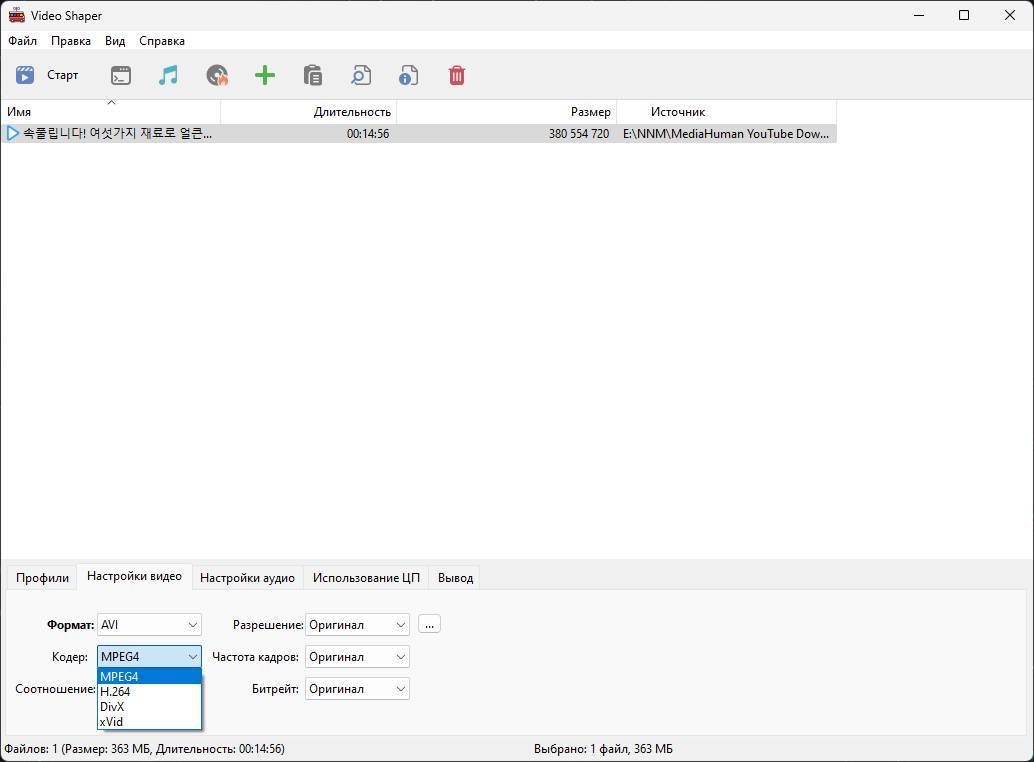Open file info document icon
The width and height of the screenshot is (1034, 762).
click(408, 75)
